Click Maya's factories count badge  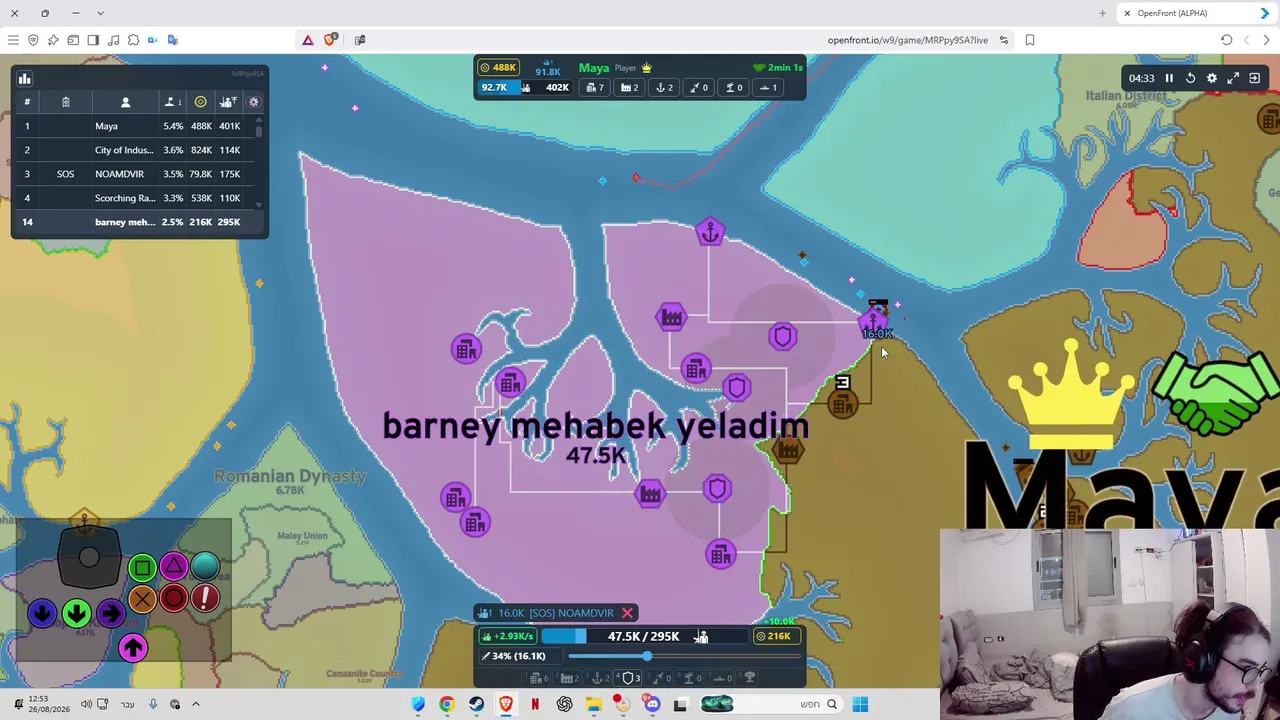[x=630, y=88]
